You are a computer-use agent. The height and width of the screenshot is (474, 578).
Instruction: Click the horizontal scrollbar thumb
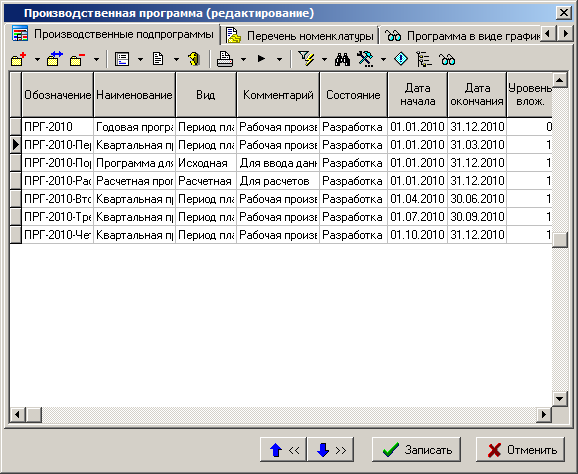[34, 415]
